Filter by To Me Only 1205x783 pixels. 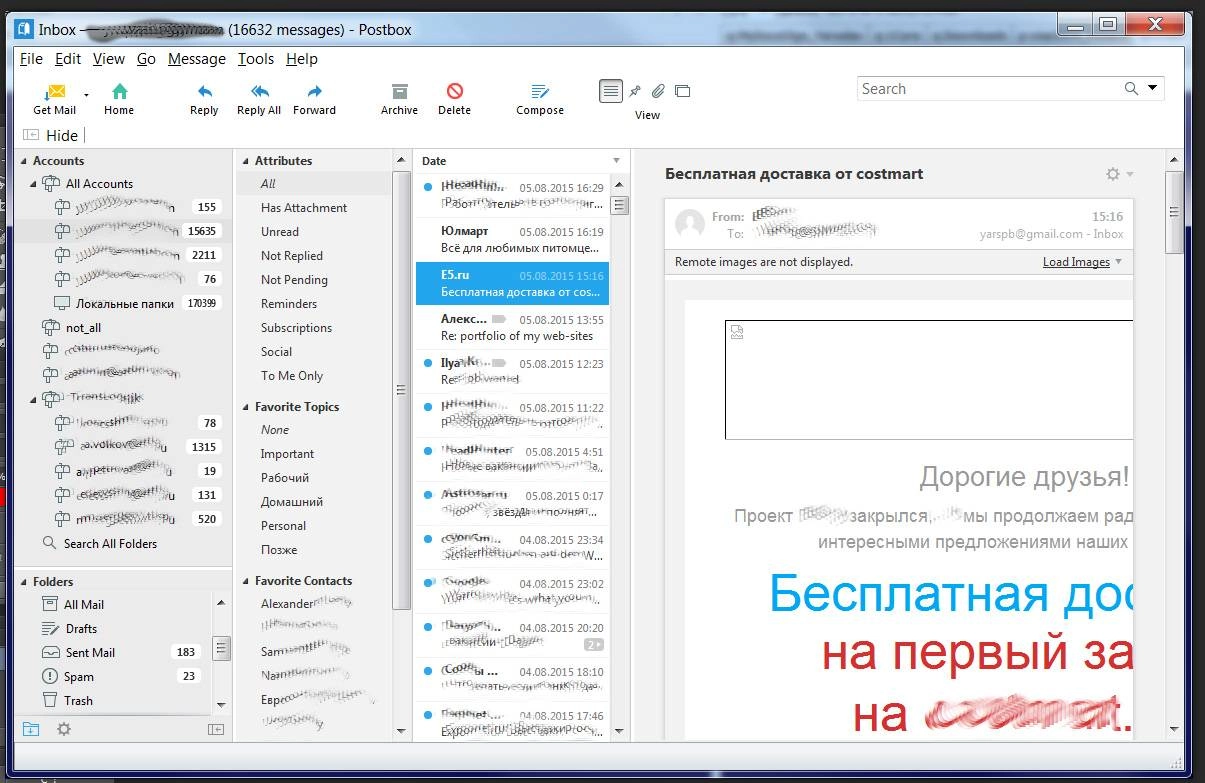pos(292,376)
